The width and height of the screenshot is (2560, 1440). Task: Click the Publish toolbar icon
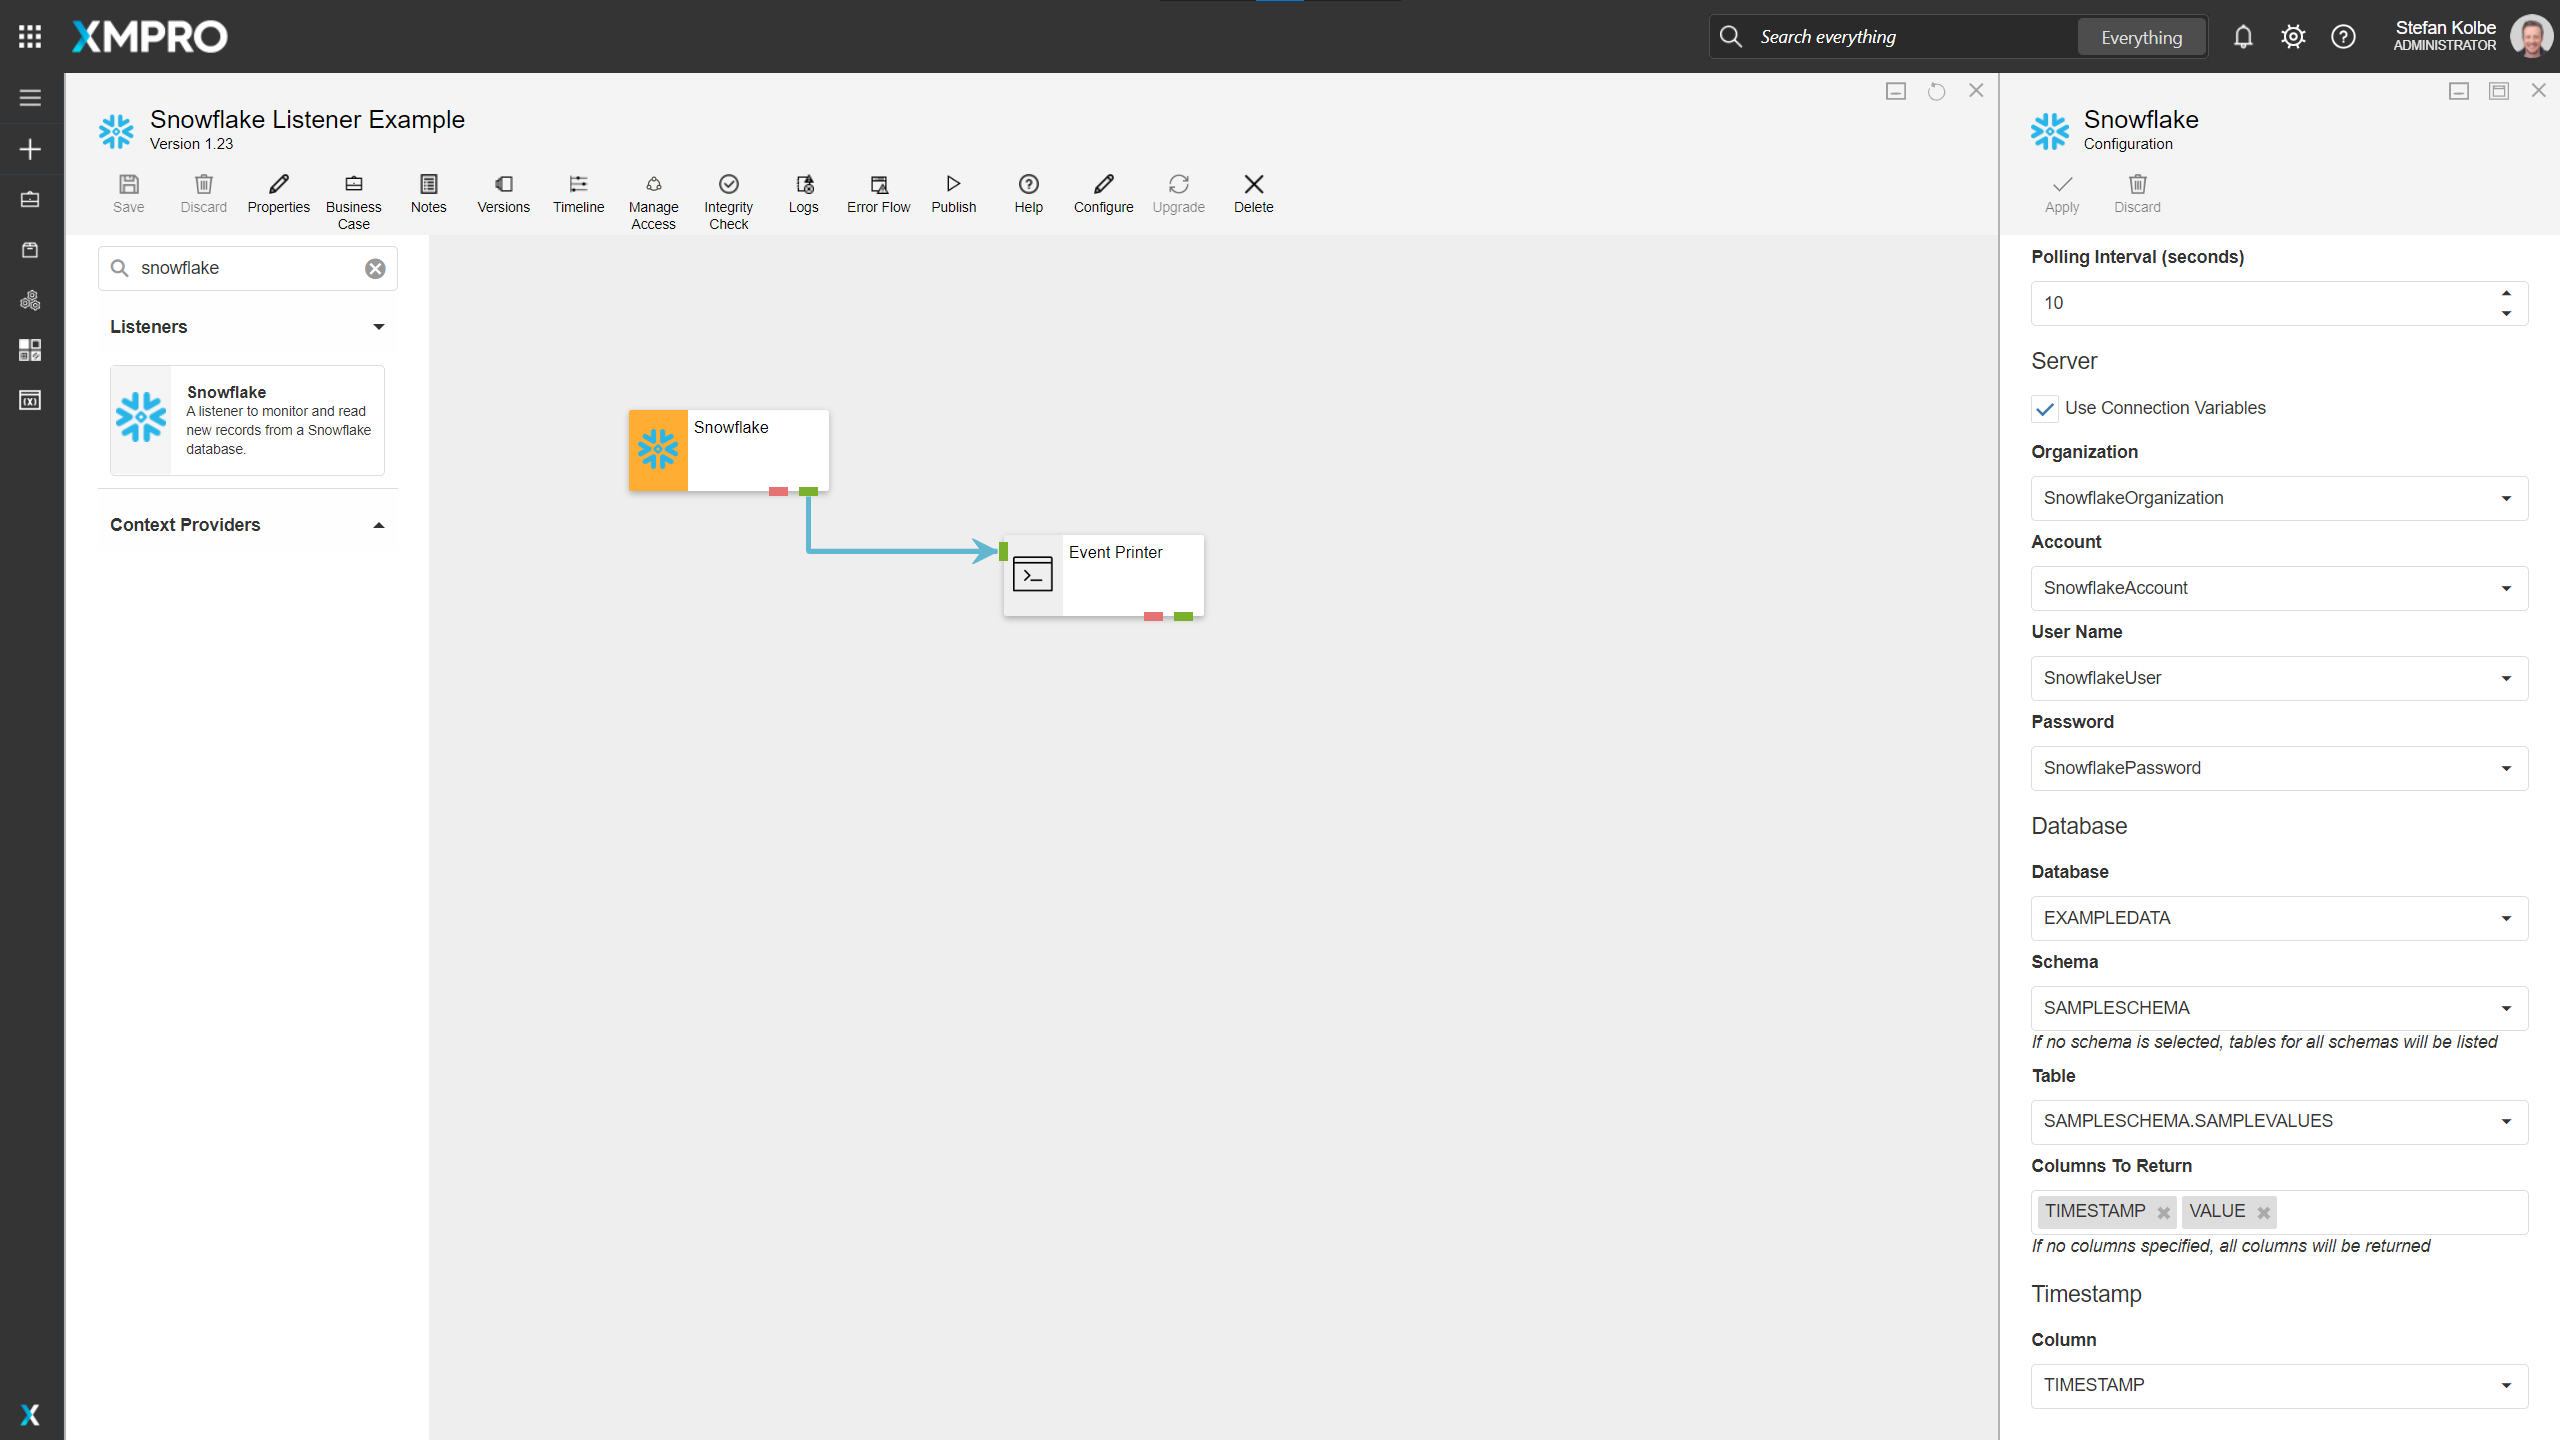[953, 192]
